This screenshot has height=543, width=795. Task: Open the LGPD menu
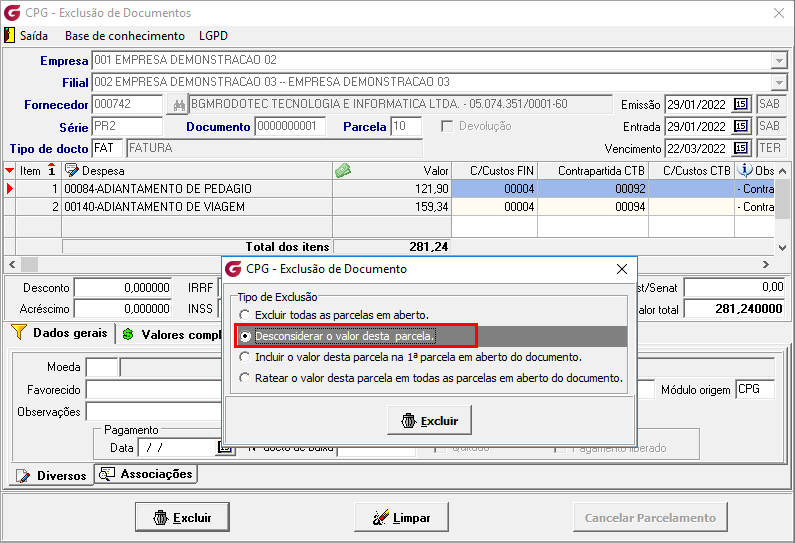213,35
